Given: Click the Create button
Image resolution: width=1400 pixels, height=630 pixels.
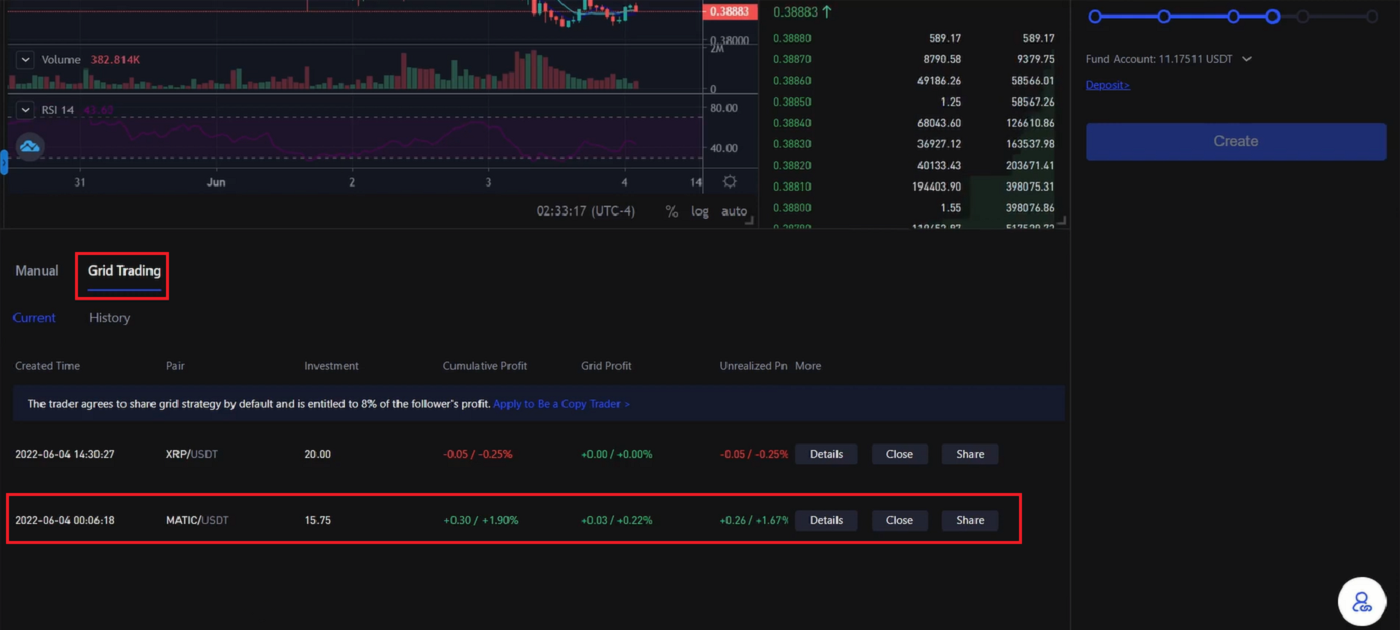Looking at the screenshot, I should (1235, 141).
